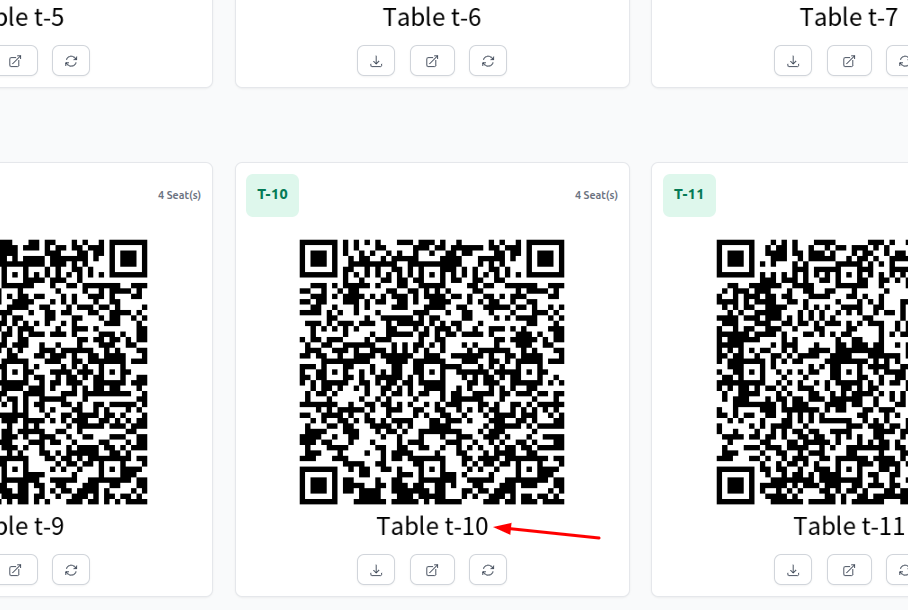The height and width of the screenshot is (610, 908).
Task: Open Table t-5 external link icon
Action: [x=16, y=61]
